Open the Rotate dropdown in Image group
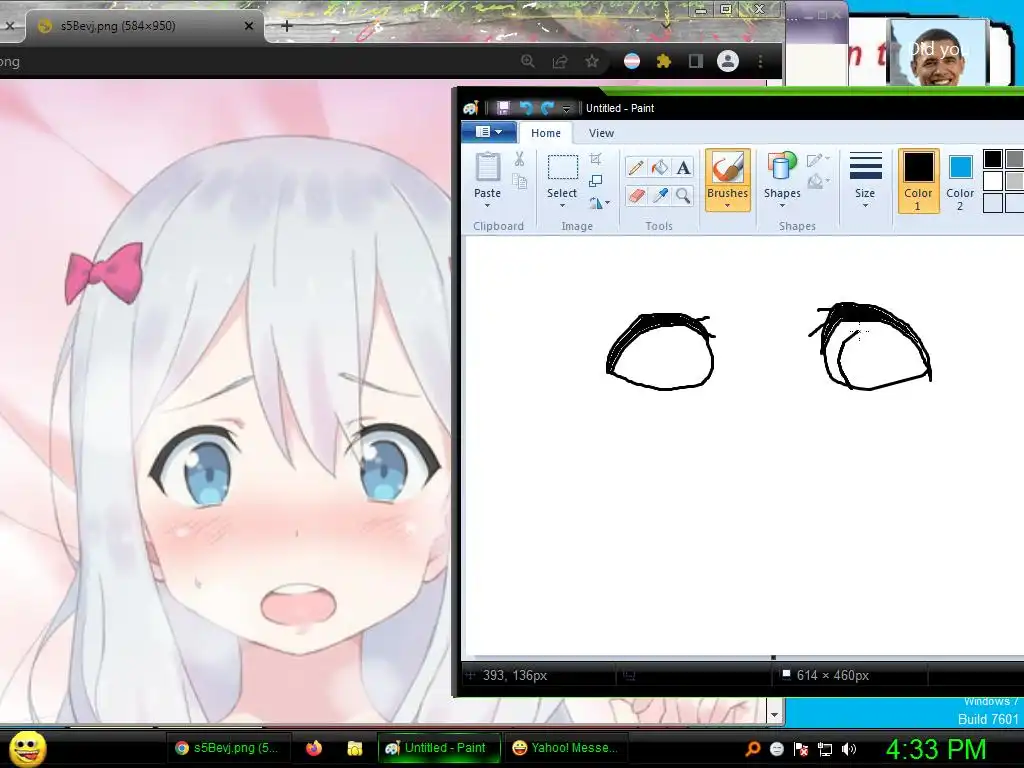The height and width of the screenshot is (768, 1024). click(x=600, y=203)
